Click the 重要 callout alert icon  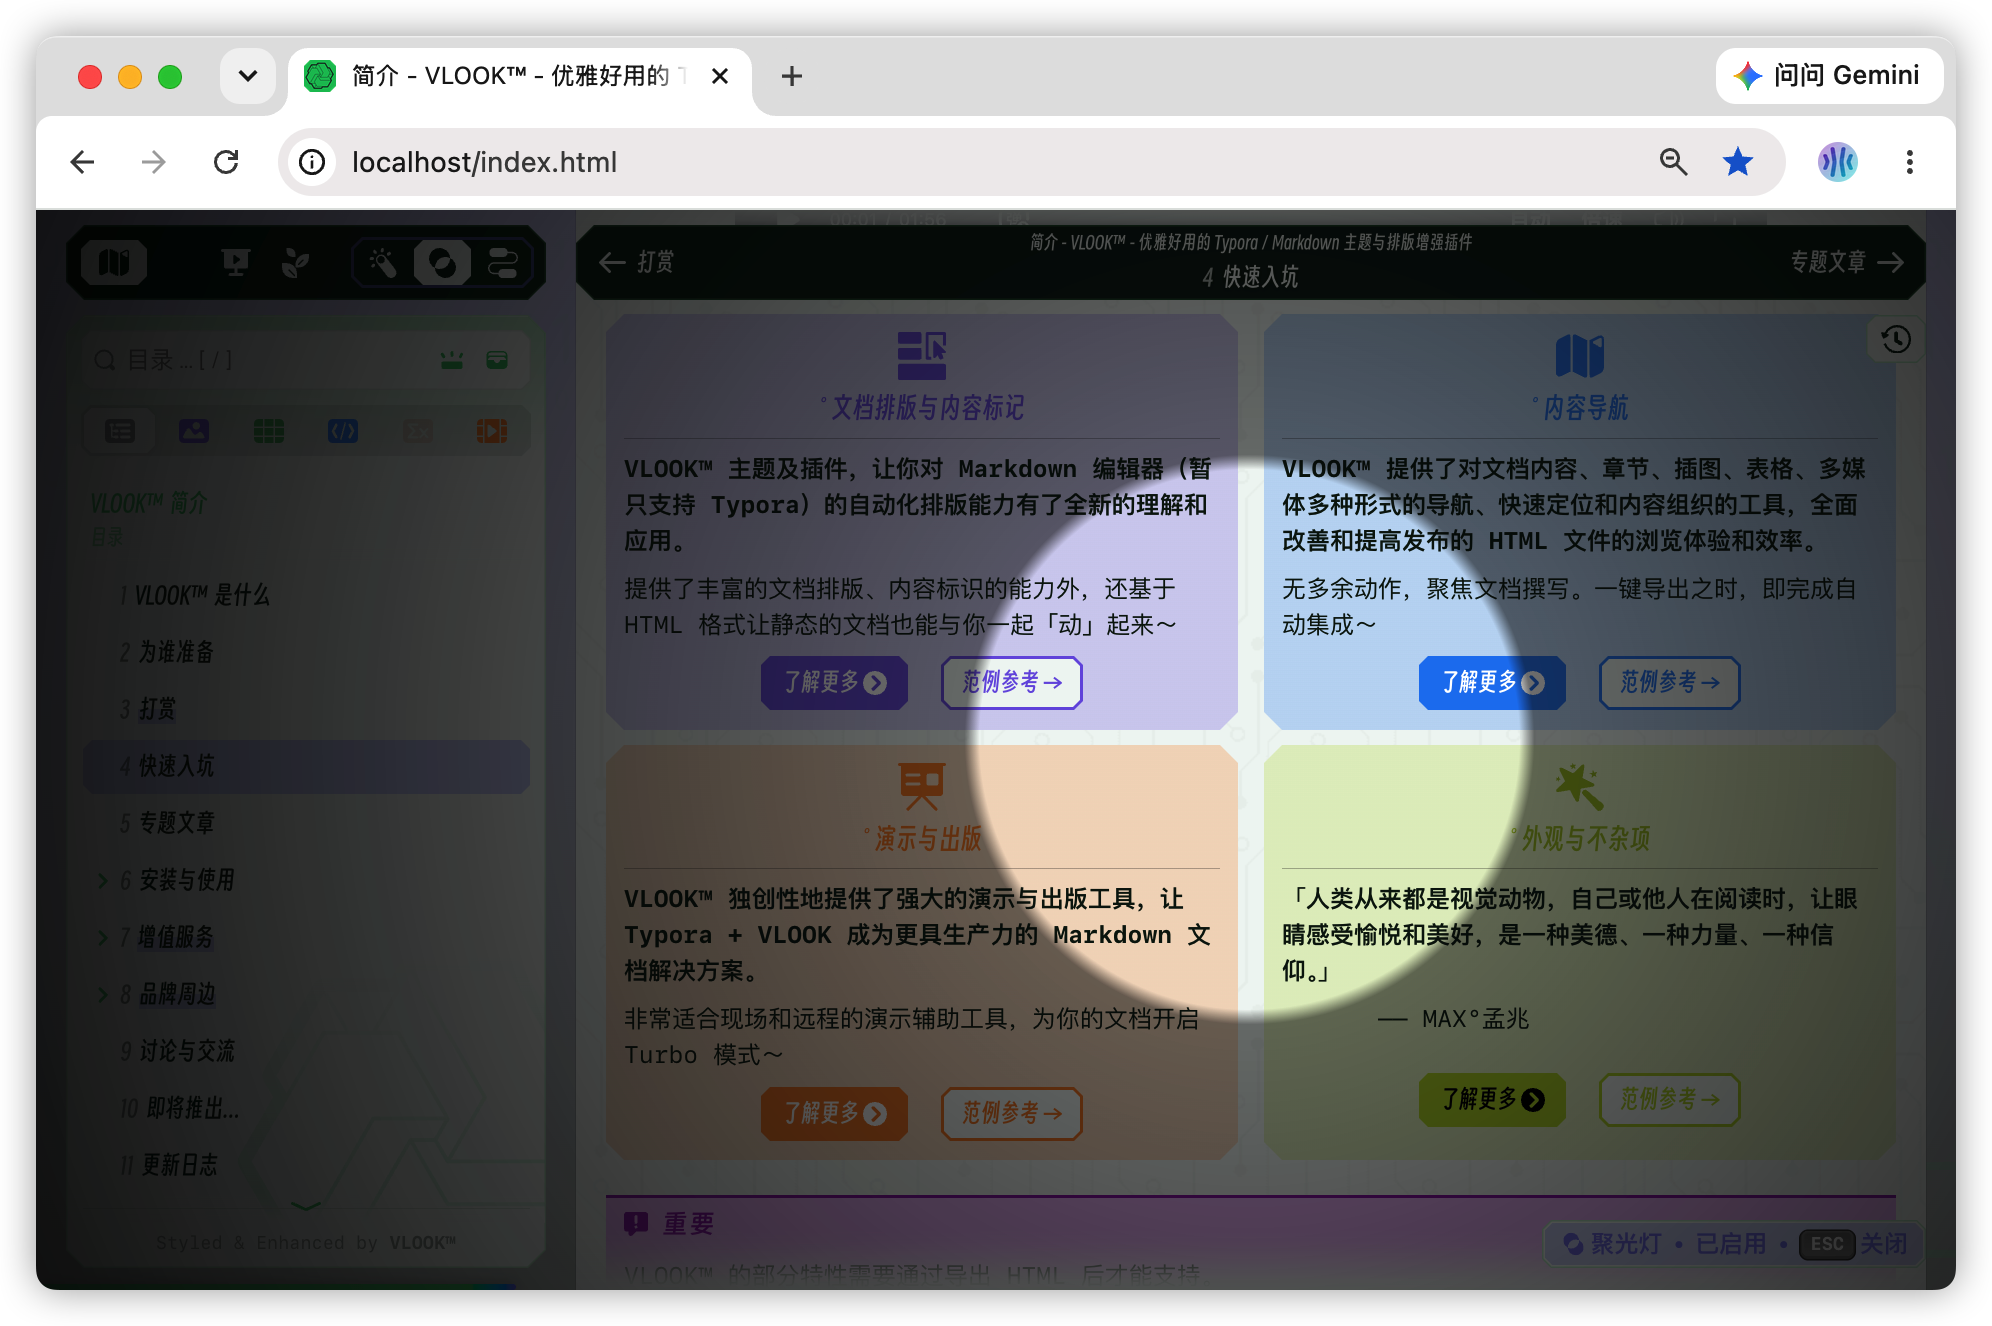(x=636, y=1223)
